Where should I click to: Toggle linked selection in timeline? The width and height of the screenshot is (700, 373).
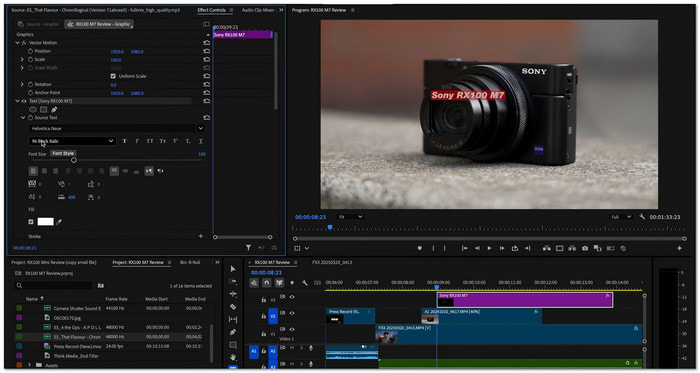tap(279, 283)
